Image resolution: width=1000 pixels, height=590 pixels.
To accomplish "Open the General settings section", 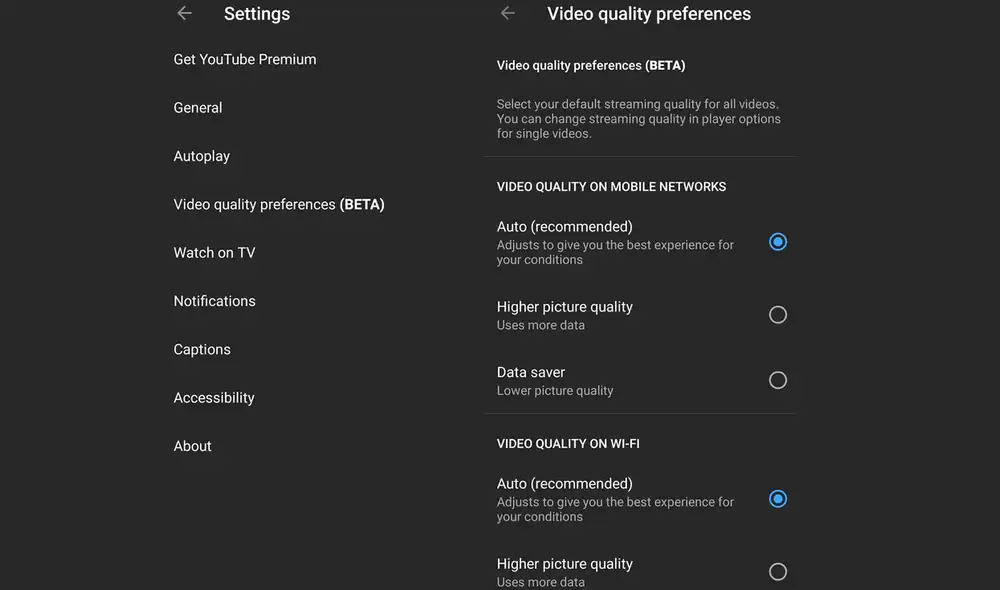I will [197, 107].
